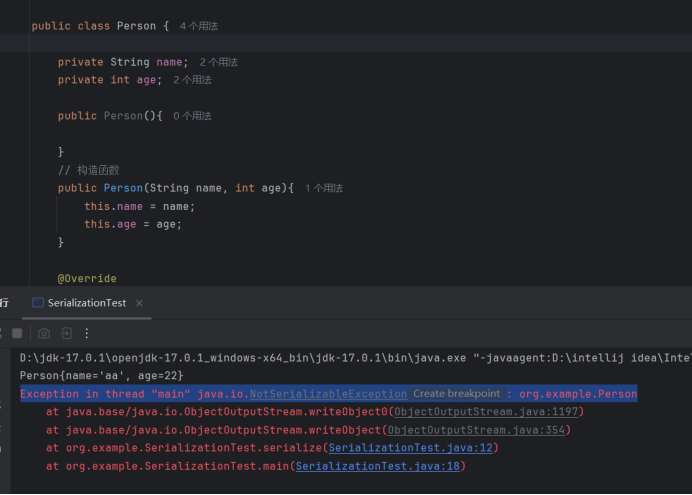The width and height of the screenshot is (692, 495).
Task: Click the @Override annotation
Action: click(87, 278)
